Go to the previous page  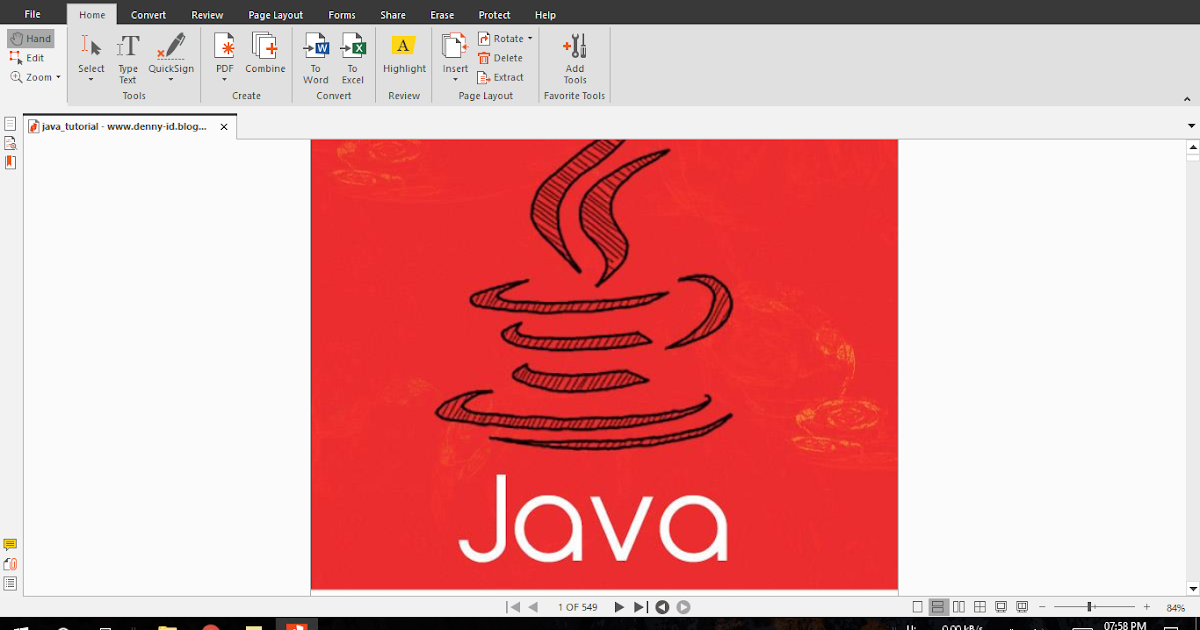533,607
